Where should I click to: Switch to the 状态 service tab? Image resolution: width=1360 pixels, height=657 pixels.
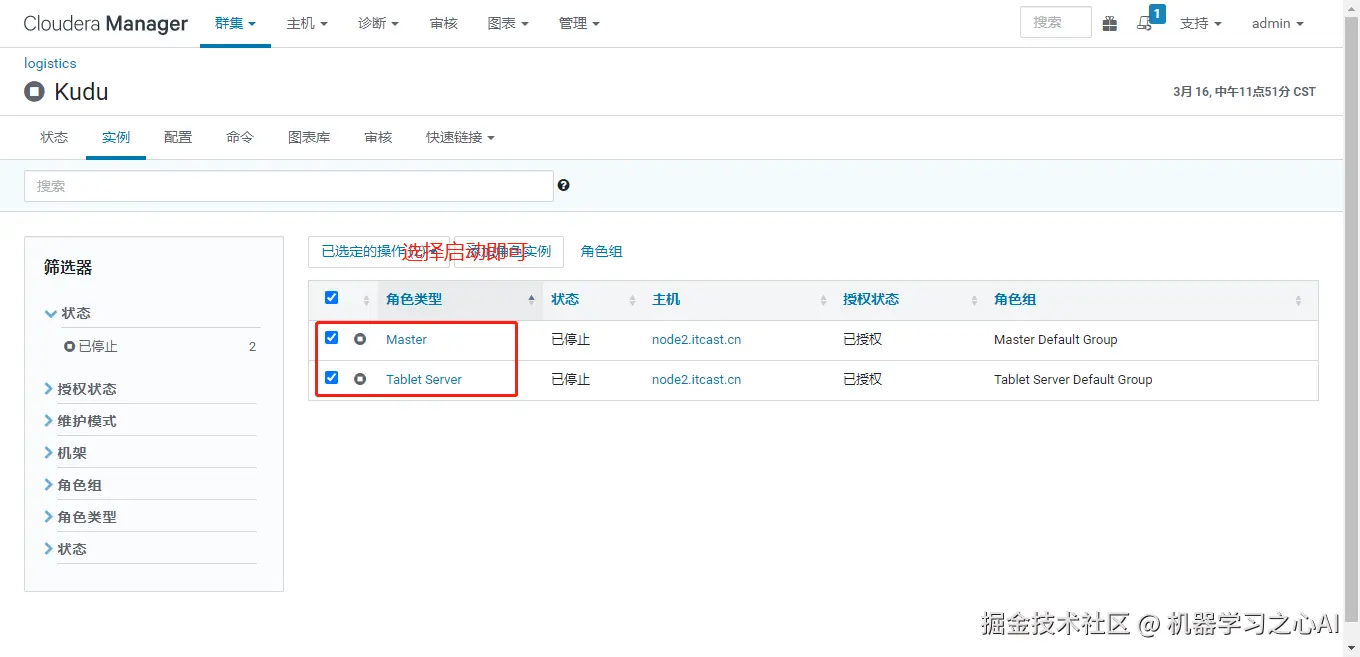click(54, 137)
